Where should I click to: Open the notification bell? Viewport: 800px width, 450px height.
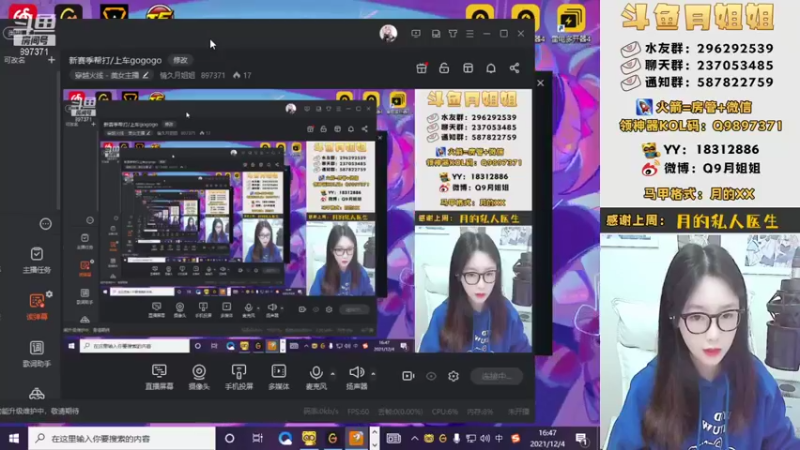tap(491, 68)
